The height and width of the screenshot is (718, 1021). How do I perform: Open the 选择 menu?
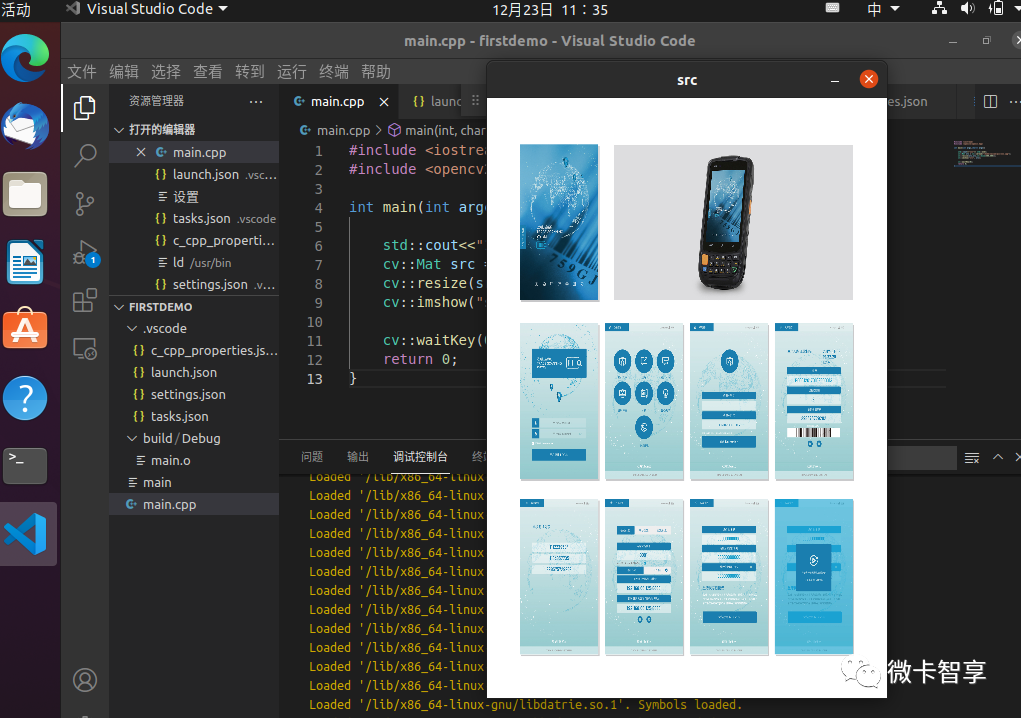click(x=165, y=72)
